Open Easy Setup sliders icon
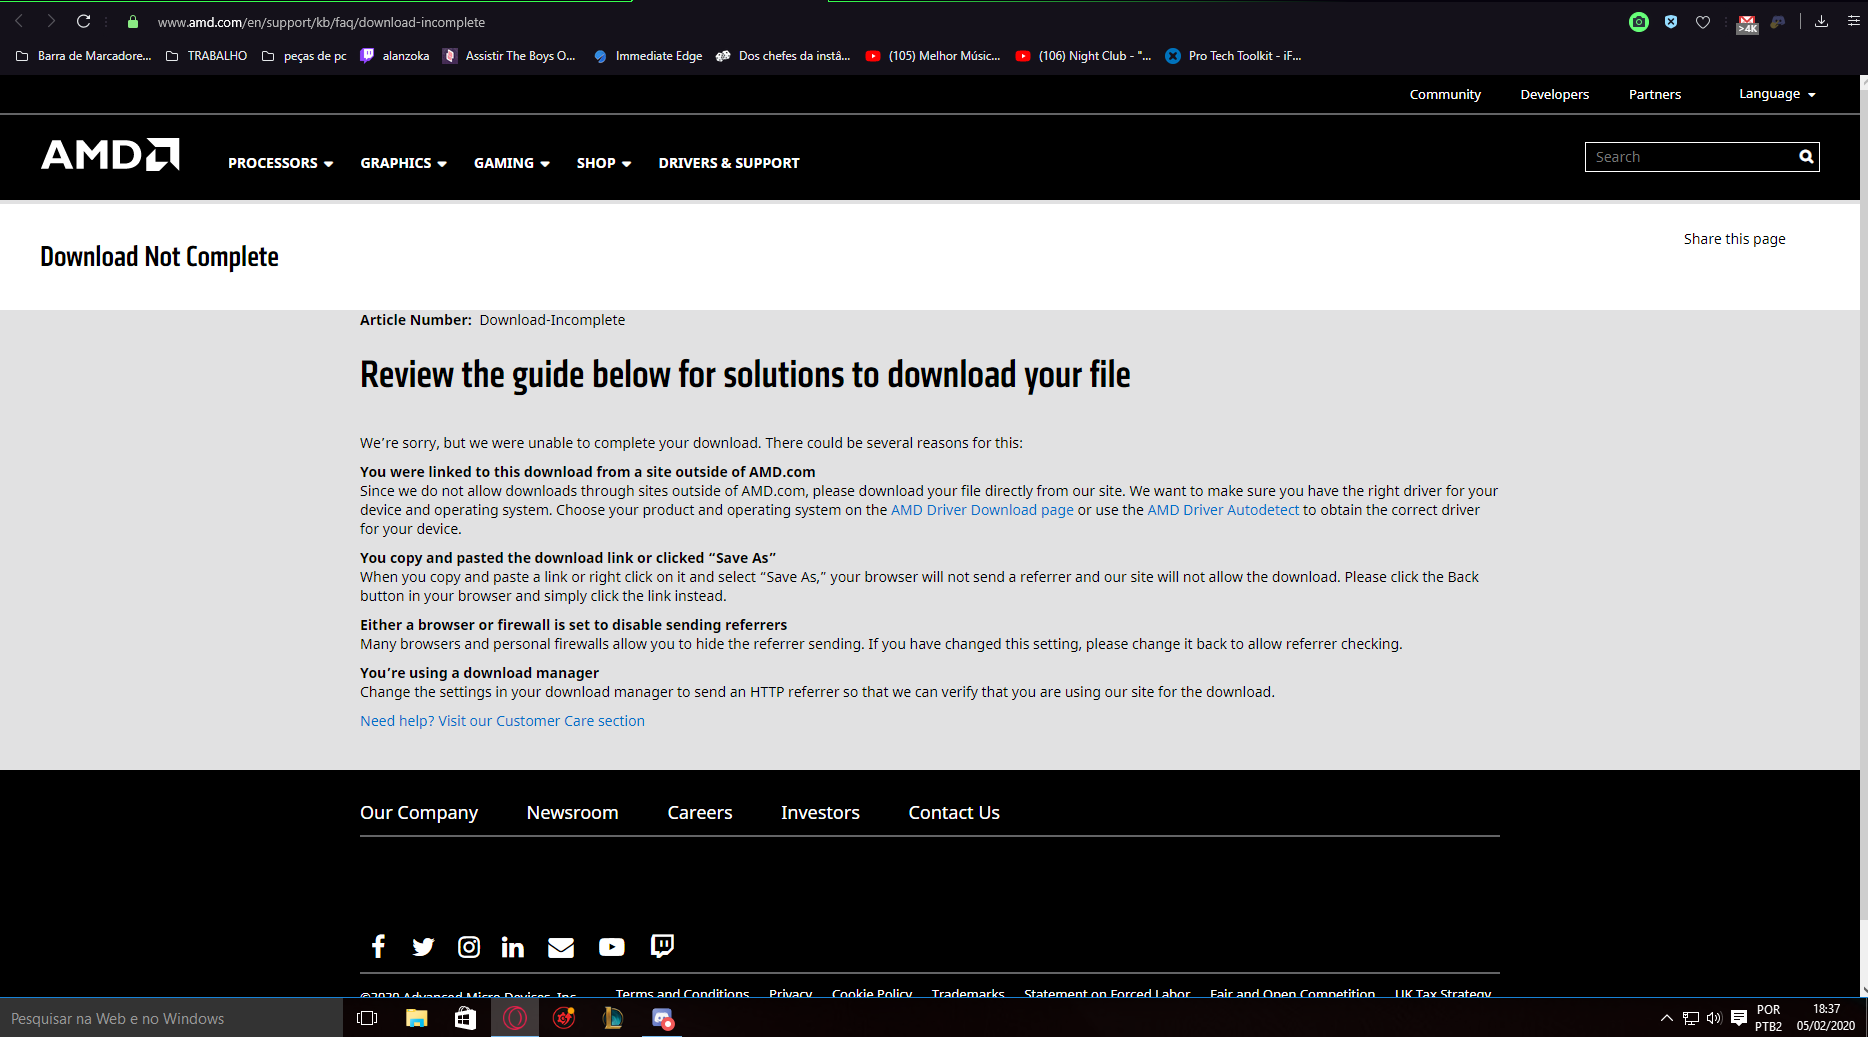Screen dimensions: 1868x1037 point(1853,21)
